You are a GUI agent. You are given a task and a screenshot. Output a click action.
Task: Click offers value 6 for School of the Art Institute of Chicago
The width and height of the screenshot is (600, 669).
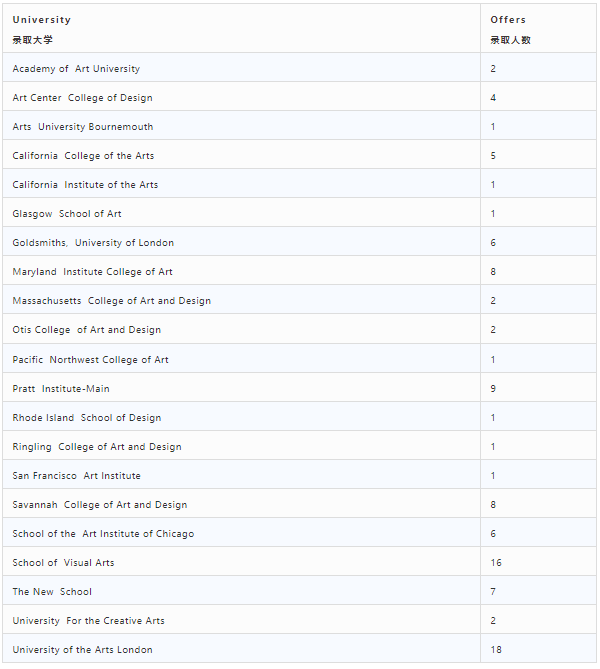[493, 534]
